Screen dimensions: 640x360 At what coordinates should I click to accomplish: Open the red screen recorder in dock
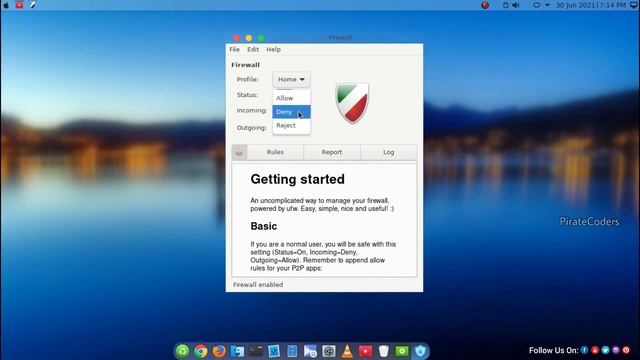click(365, 351)
